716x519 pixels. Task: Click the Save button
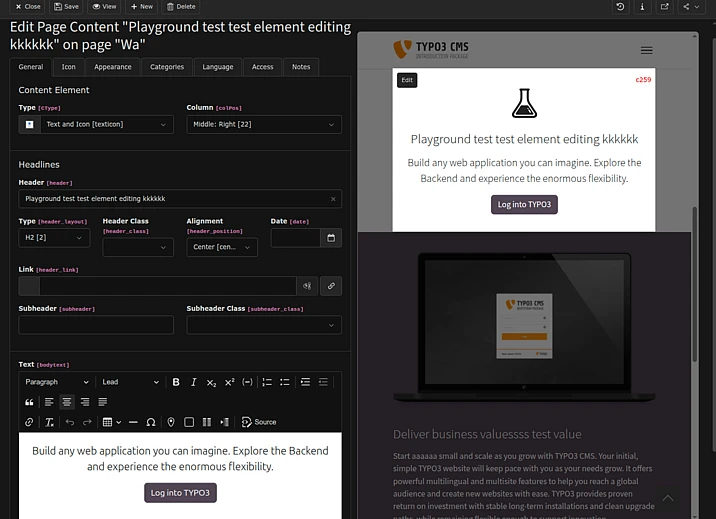point(67,7)
